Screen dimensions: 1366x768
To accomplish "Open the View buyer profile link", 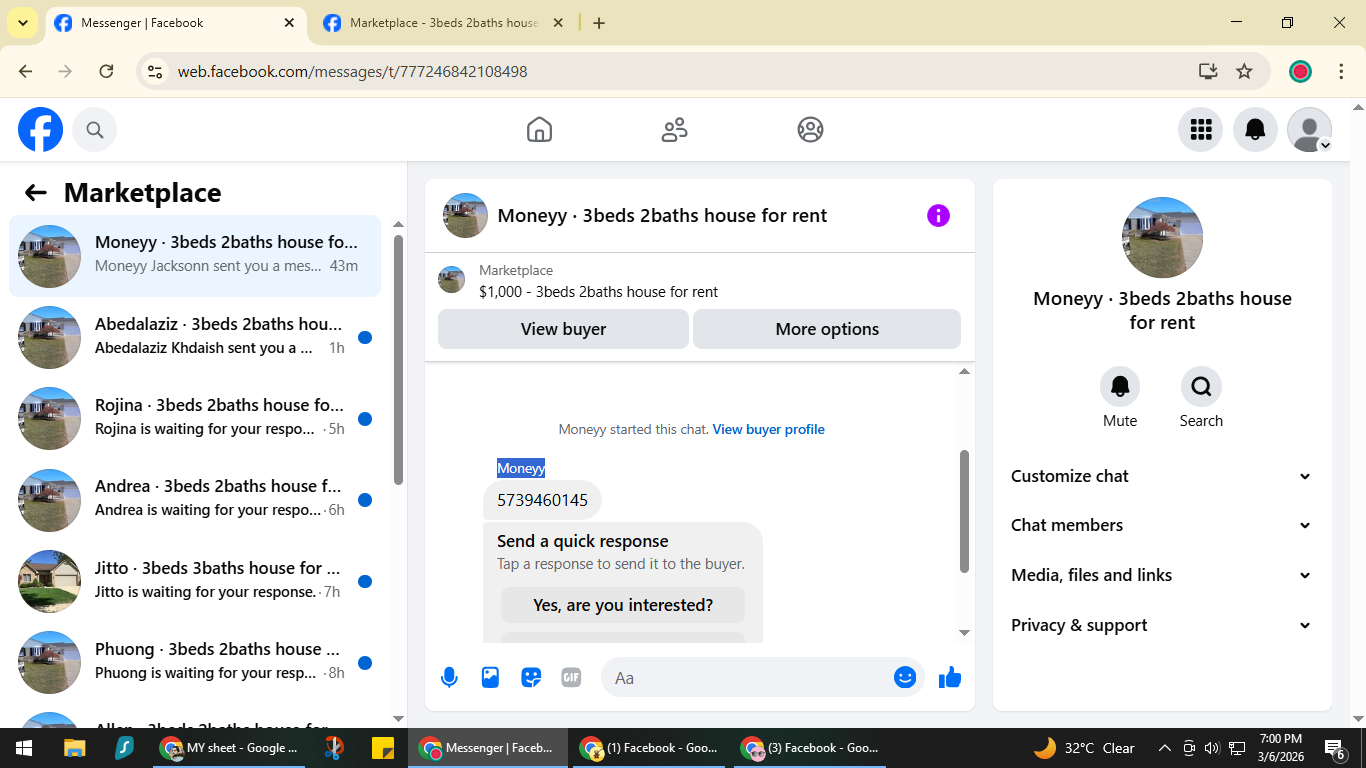I will pos(768,429).
